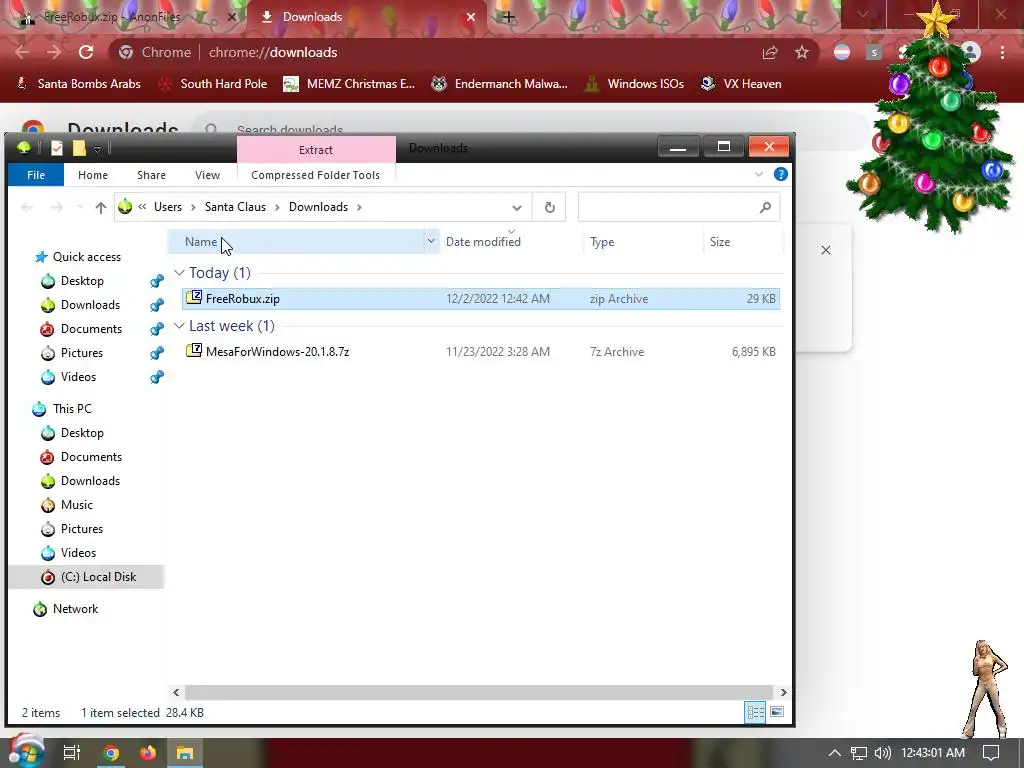1024x768 pixels.
Task: Open the Windows ISOs bookmark
Action: (635, 84)
